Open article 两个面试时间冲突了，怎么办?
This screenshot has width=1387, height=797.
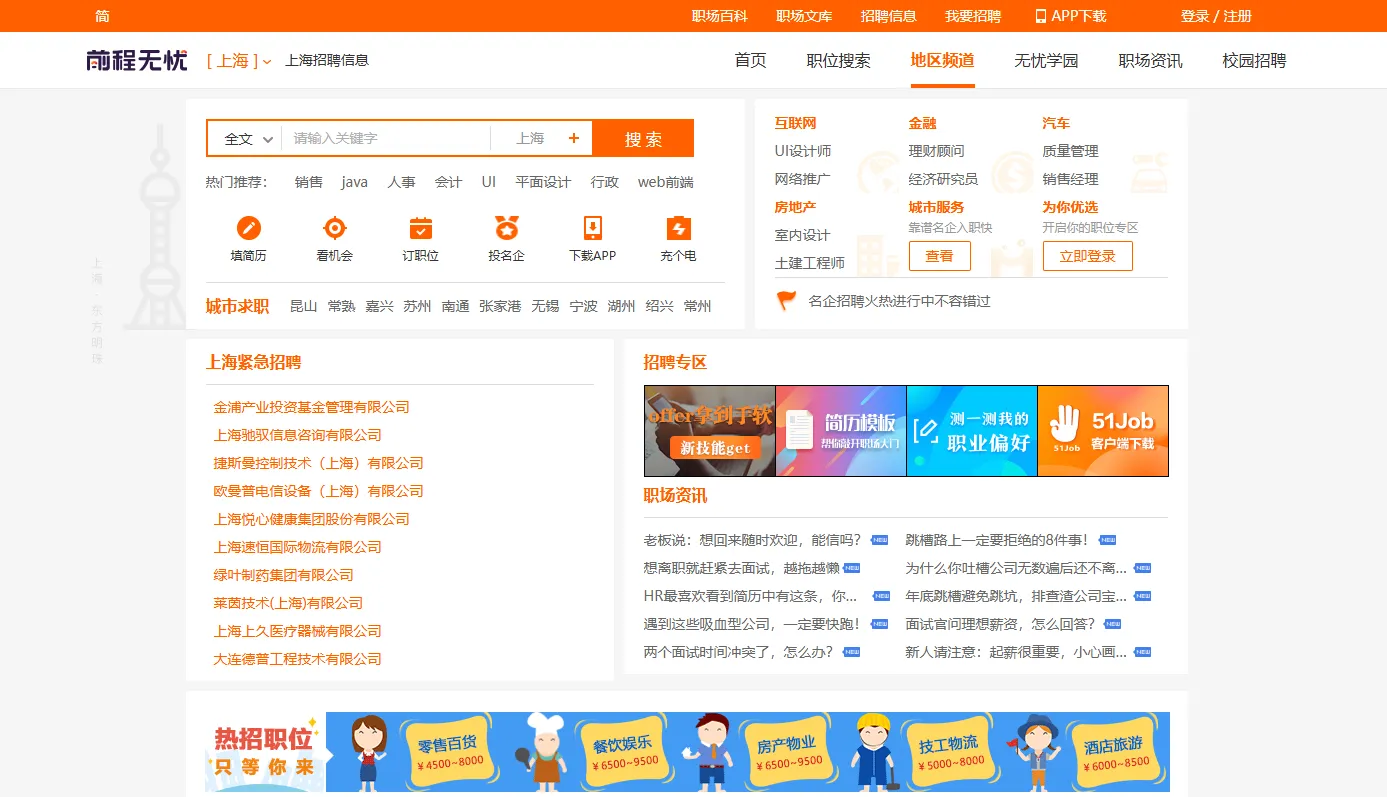[x=738, y=652]
